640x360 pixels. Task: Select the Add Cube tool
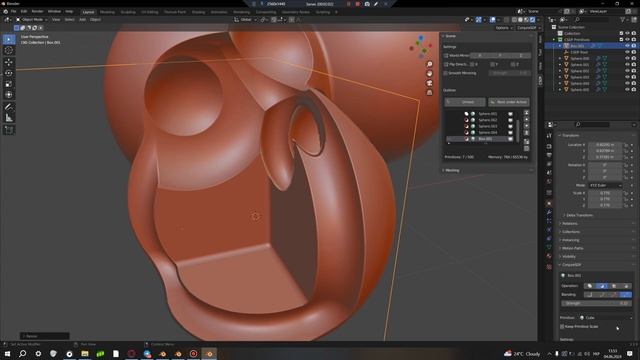(x=9, y=130)
